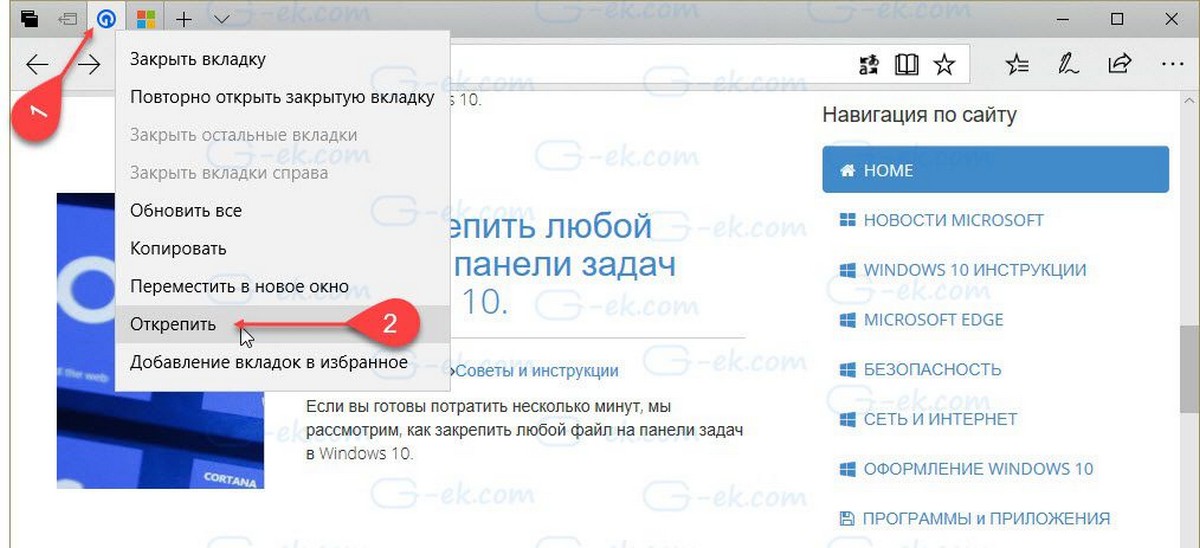This screenshot has height=548, width=1200.
Task: Open the settings and more ellipsis
Action: point(1171,65)
